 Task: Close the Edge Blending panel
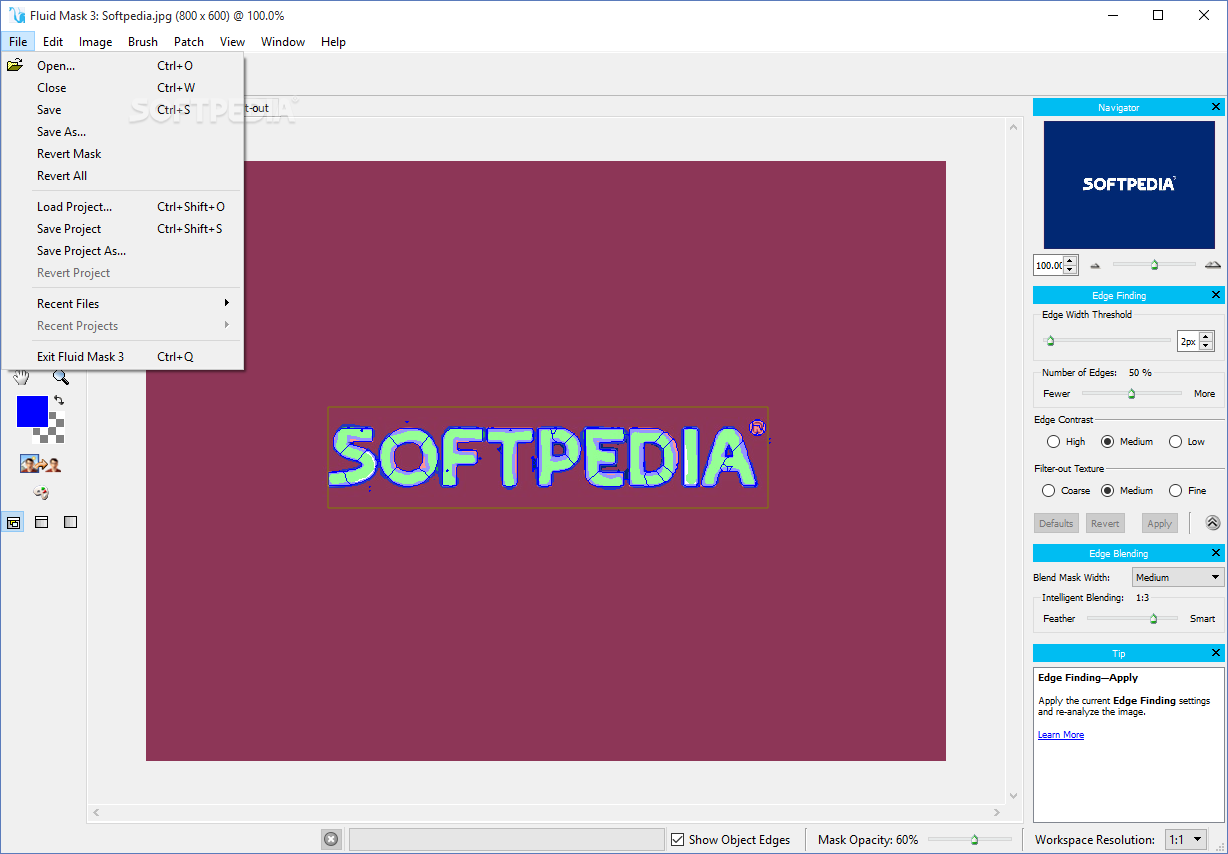tap(1216, 553)
